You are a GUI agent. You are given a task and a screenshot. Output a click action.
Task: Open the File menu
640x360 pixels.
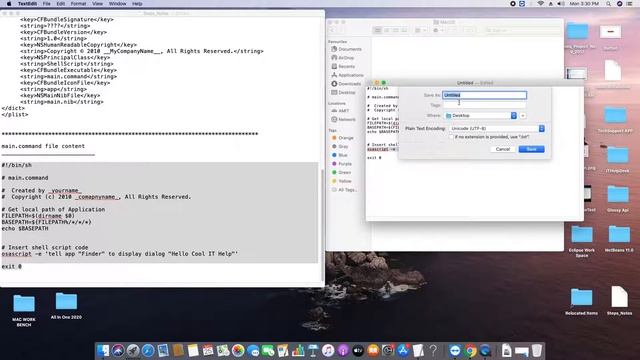47,4
